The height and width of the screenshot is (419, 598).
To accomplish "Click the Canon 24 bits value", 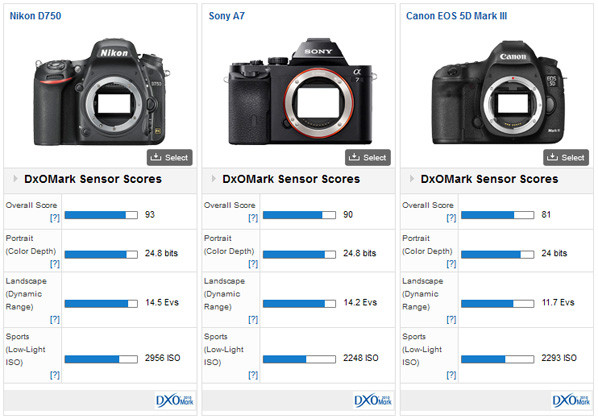I will pyautogui.click(x=554, y=253).
